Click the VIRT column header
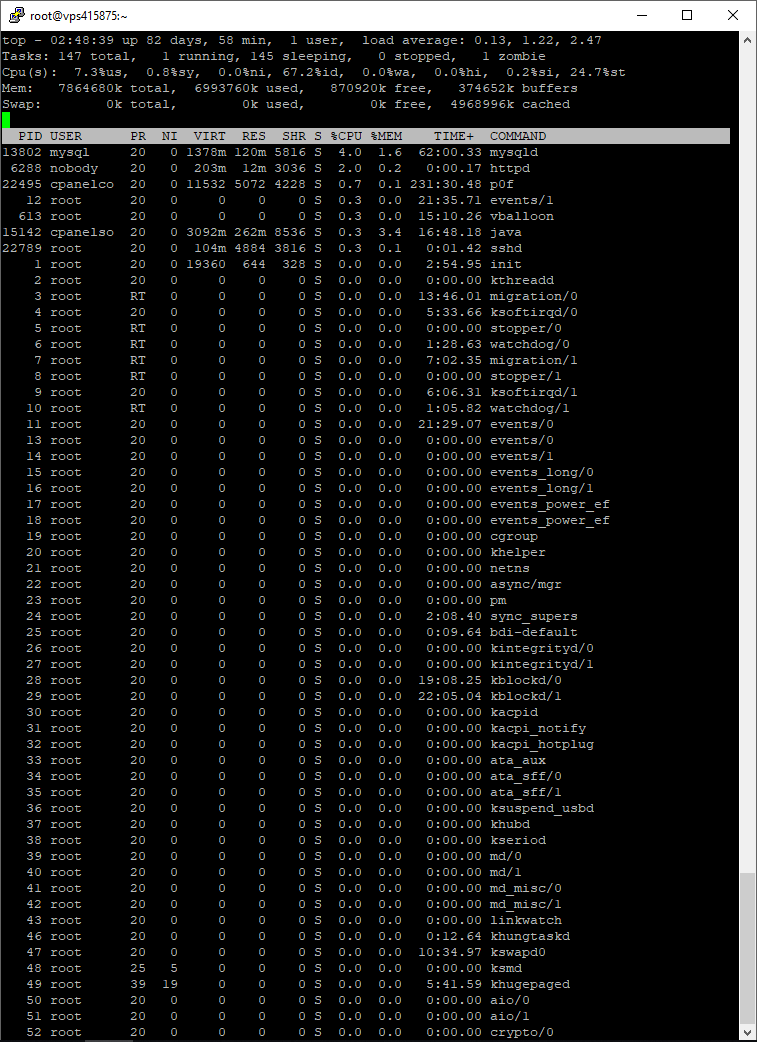The height and width of the screenshot is (1042, 757). click(x=209, y=136)
